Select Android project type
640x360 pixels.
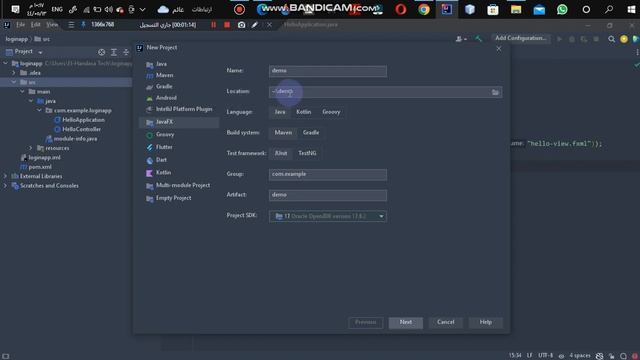(x=166, y=98)
